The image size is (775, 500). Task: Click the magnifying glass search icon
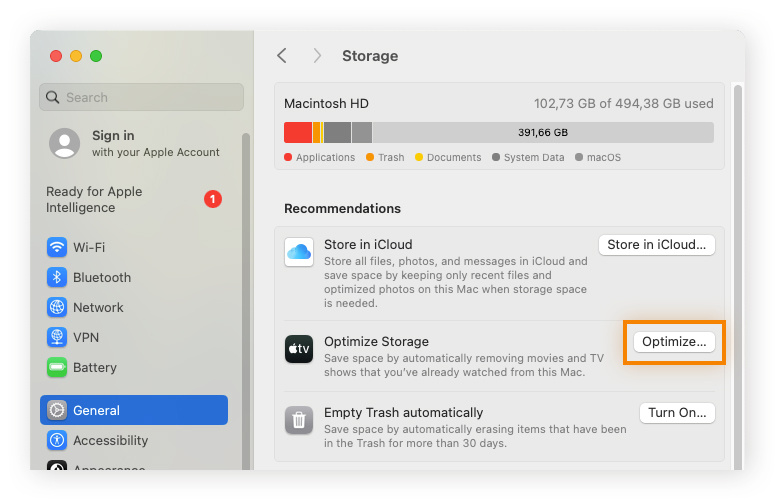click(x=52, y=97)
